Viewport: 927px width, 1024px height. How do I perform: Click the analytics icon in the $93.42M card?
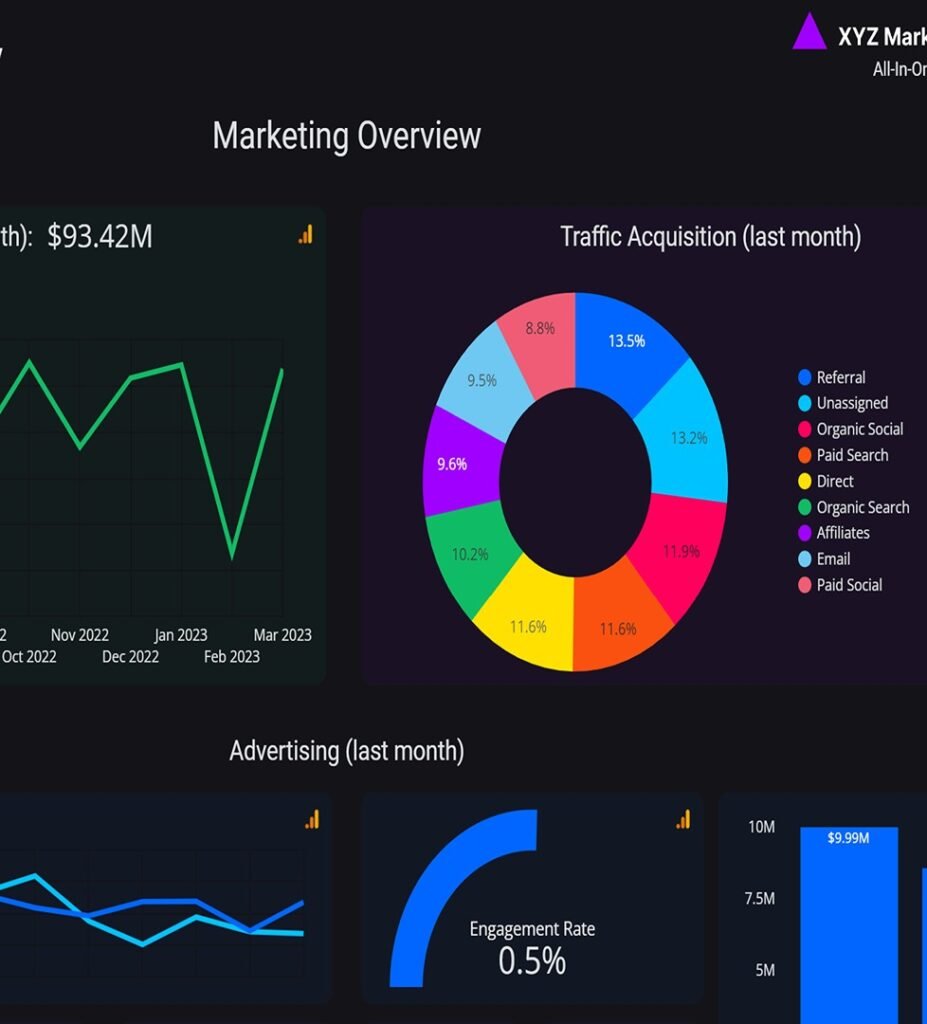pyautogui.click(x=305, y=234)
